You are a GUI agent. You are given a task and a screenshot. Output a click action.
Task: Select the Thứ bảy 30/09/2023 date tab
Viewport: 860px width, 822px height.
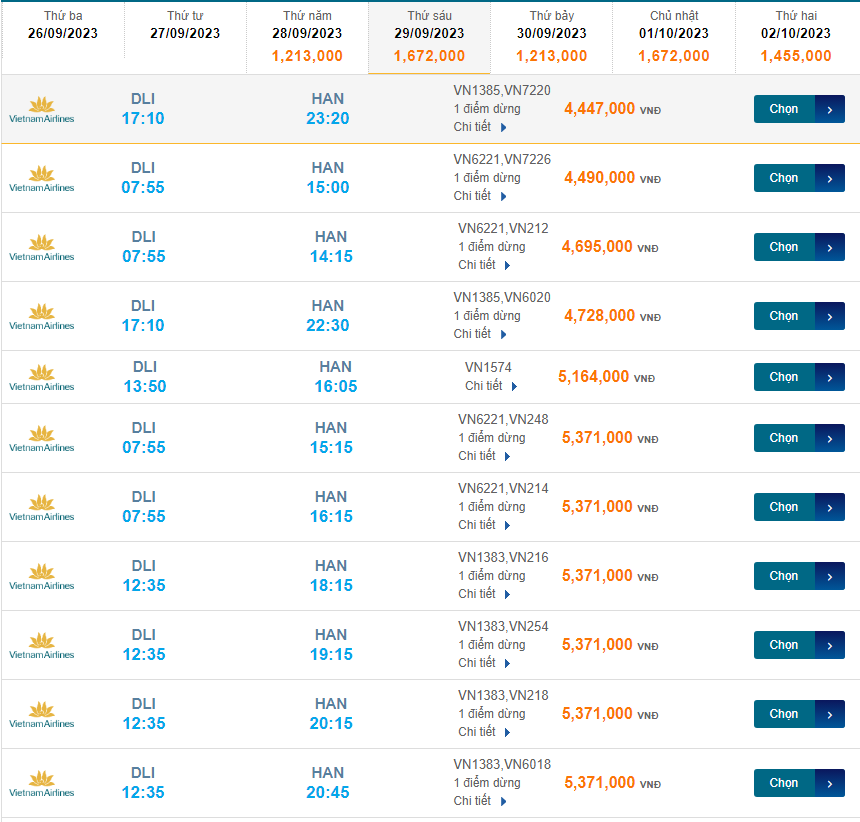click(x=552, y=38)
